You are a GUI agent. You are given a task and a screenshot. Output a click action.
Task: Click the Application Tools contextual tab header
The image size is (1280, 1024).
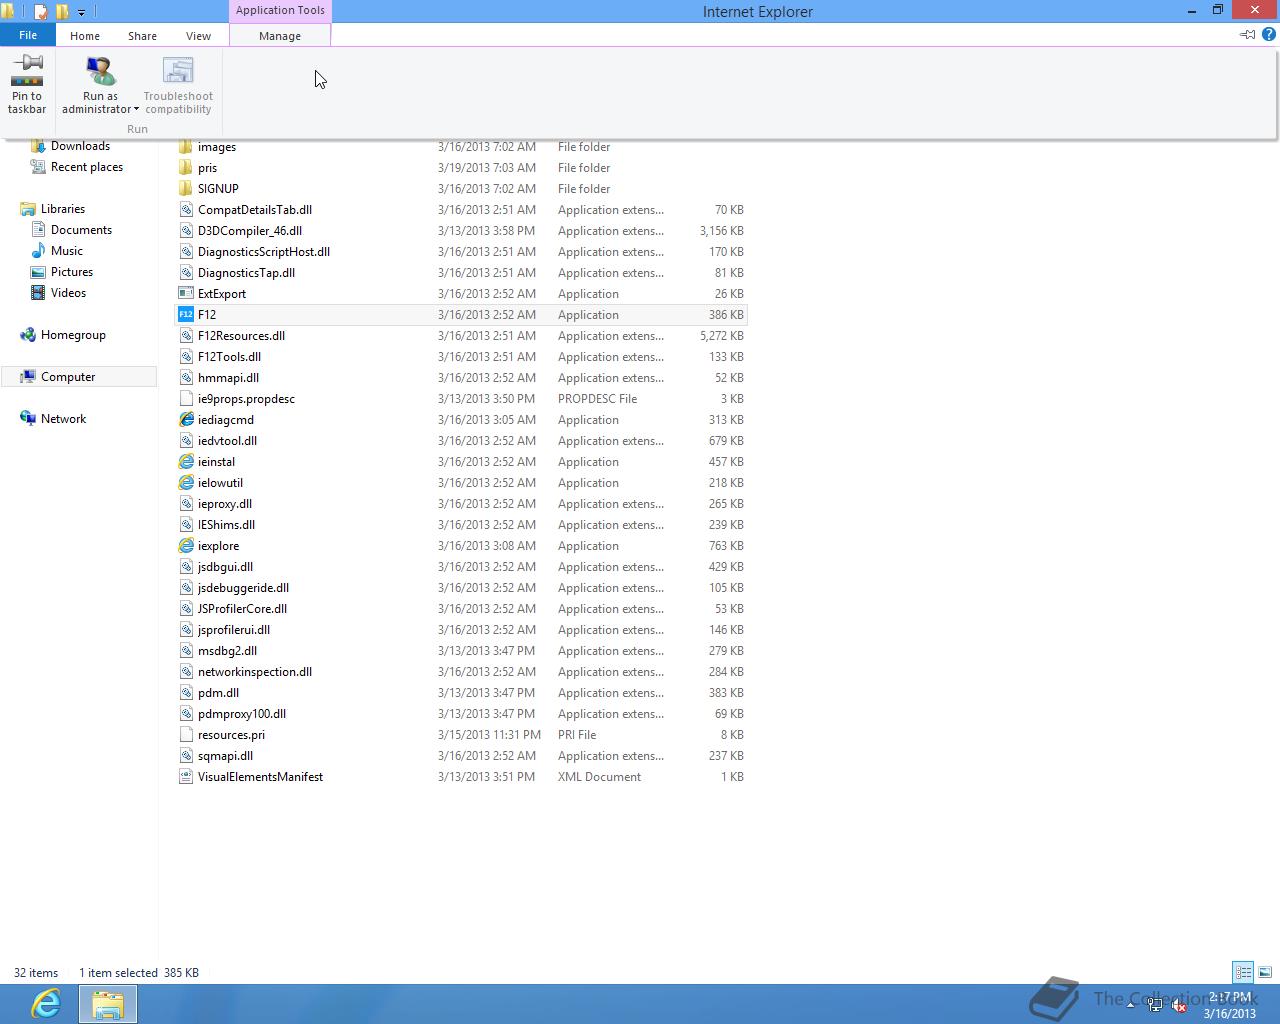click(280, 10)
